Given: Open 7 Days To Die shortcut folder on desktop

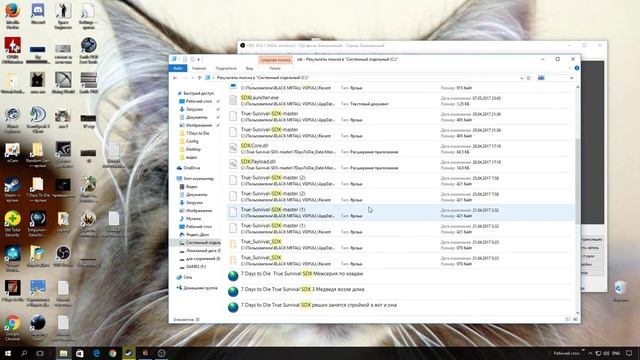Looking at the screenshot, I should (38, 189).
